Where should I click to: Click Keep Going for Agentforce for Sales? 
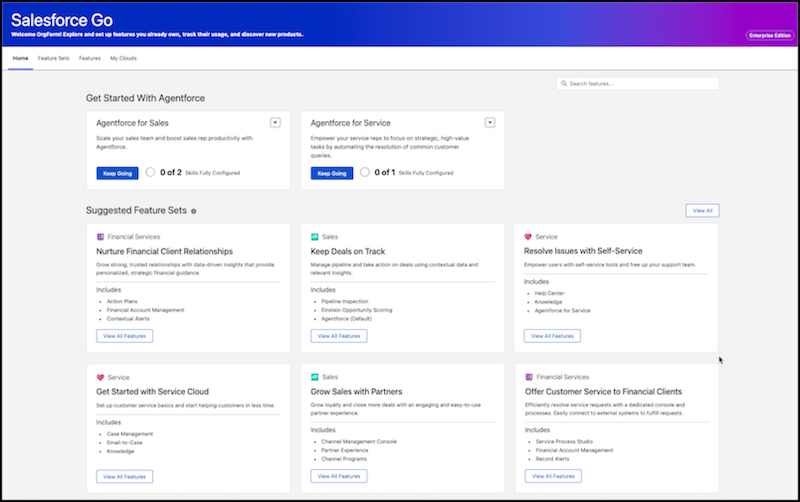pyautogui.click(x=117, y=173)
